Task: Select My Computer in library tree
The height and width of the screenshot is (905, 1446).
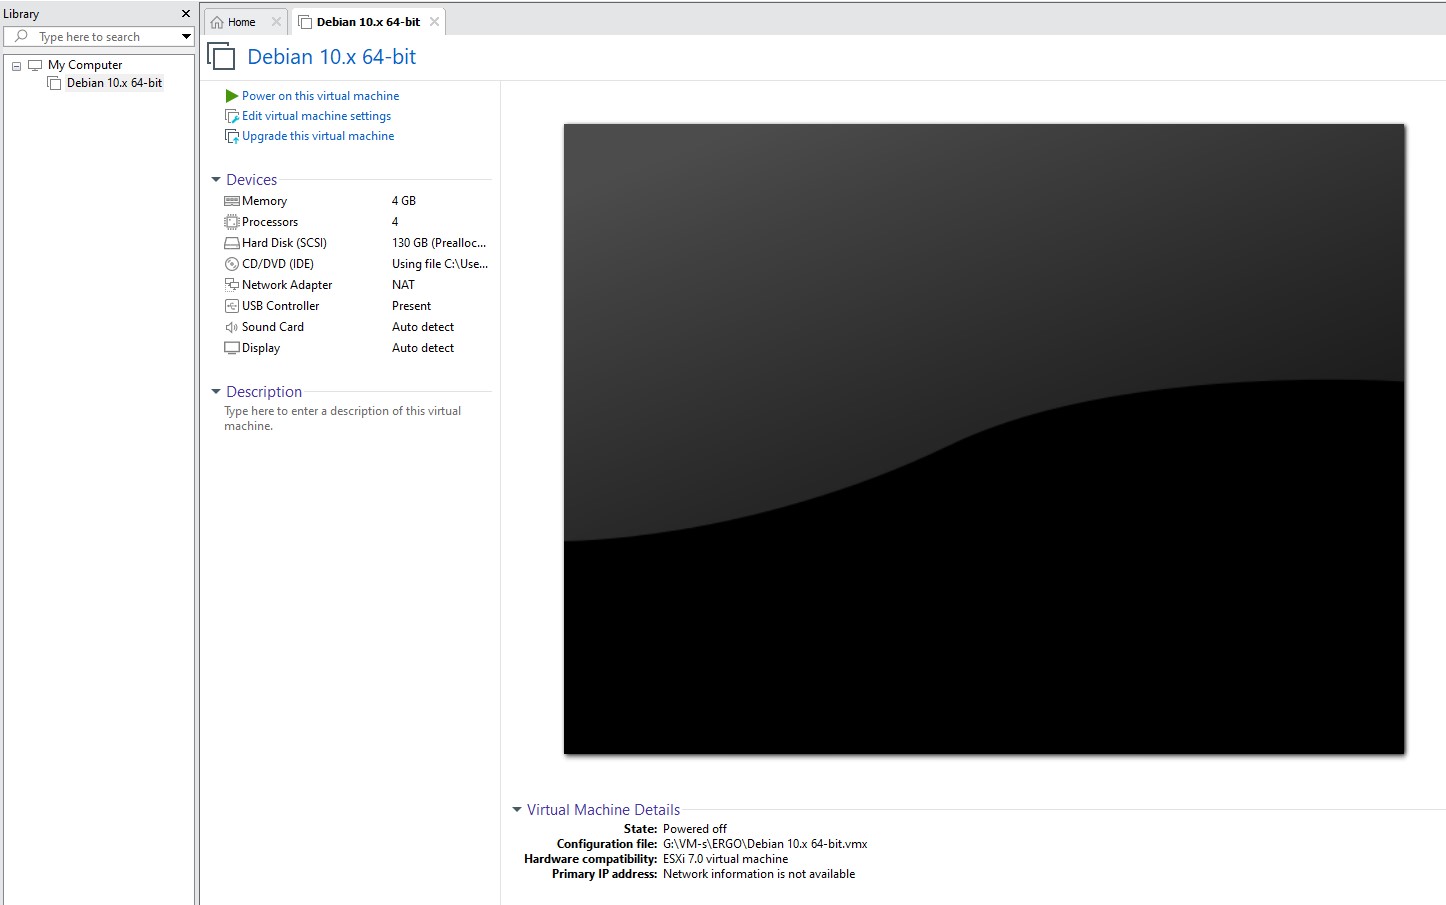Action: (x=85, y=65)
